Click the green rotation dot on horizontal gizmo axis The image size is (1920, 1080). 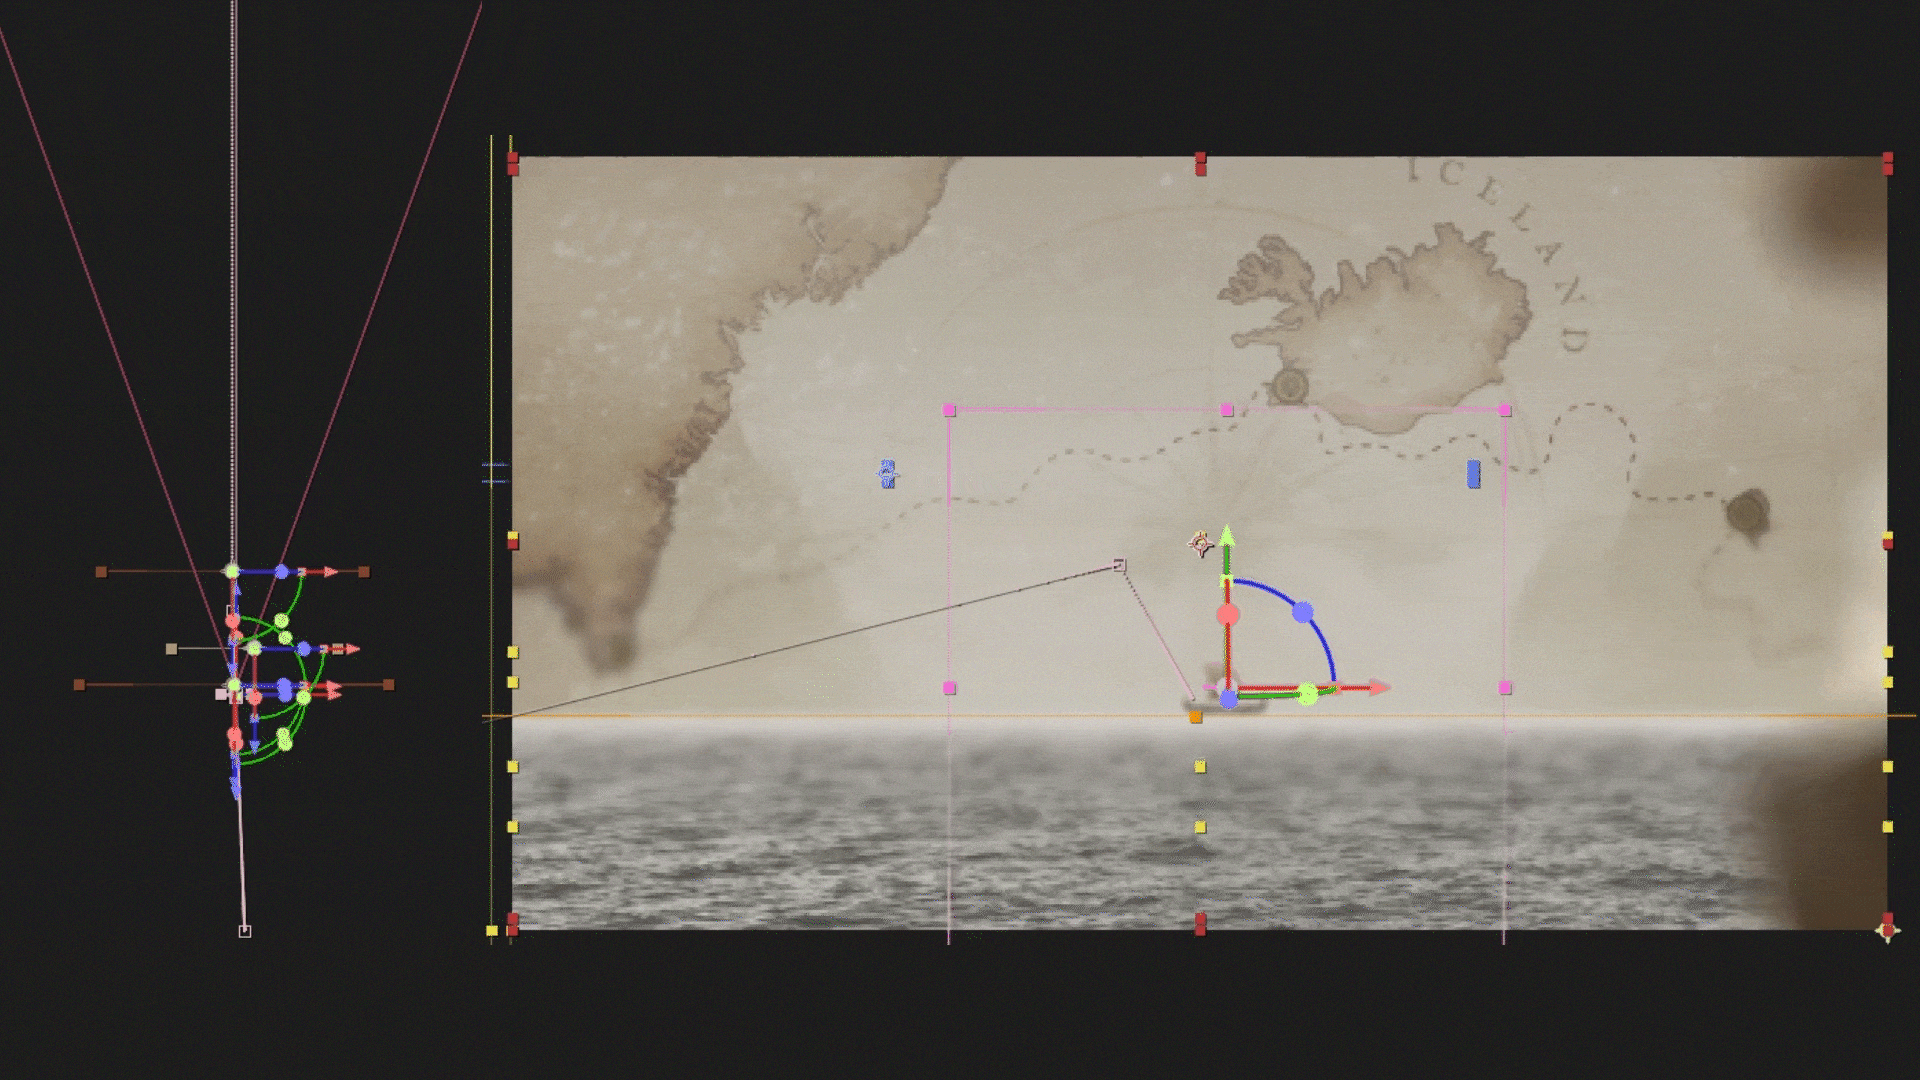tap(1307, 694)
